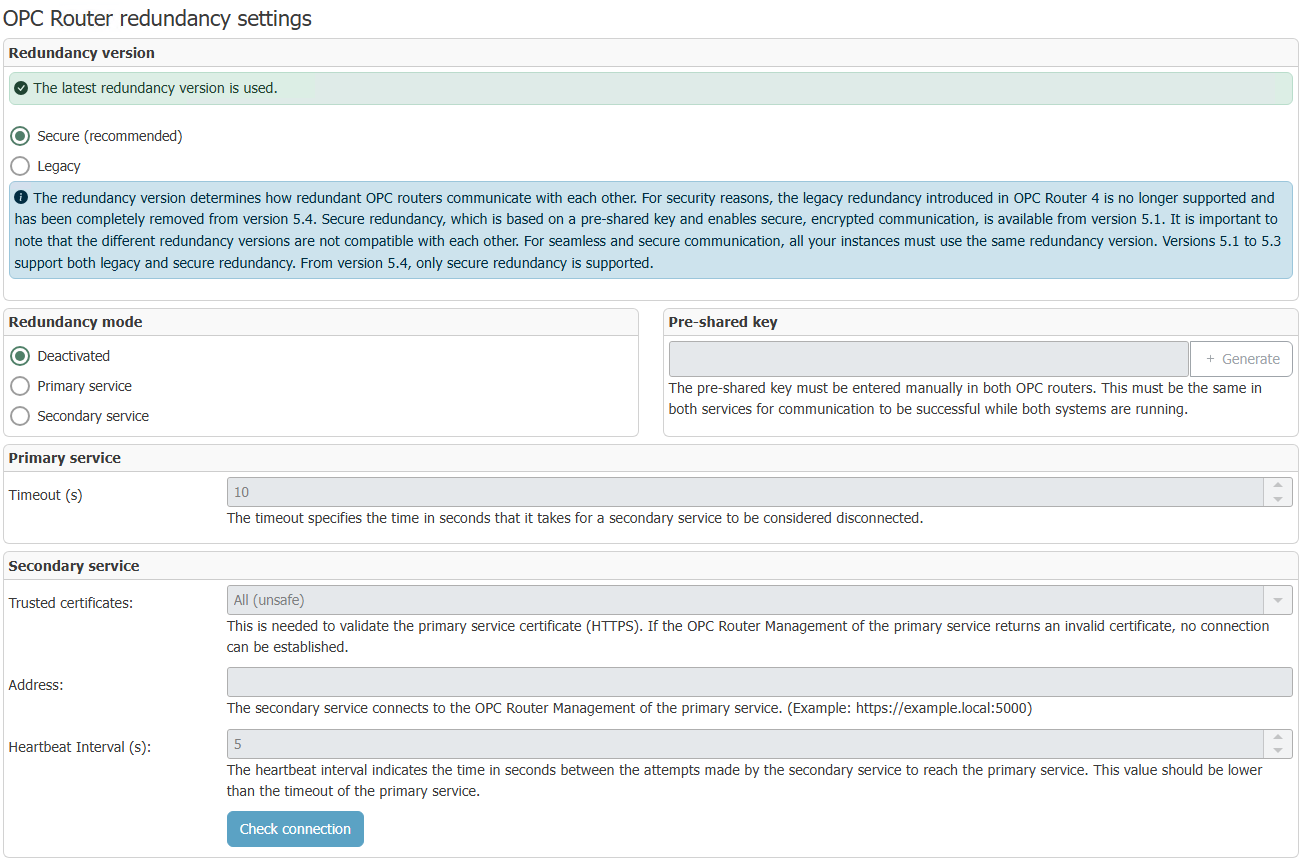Click the 'Redundancy version' section header

tap(82, 52)
